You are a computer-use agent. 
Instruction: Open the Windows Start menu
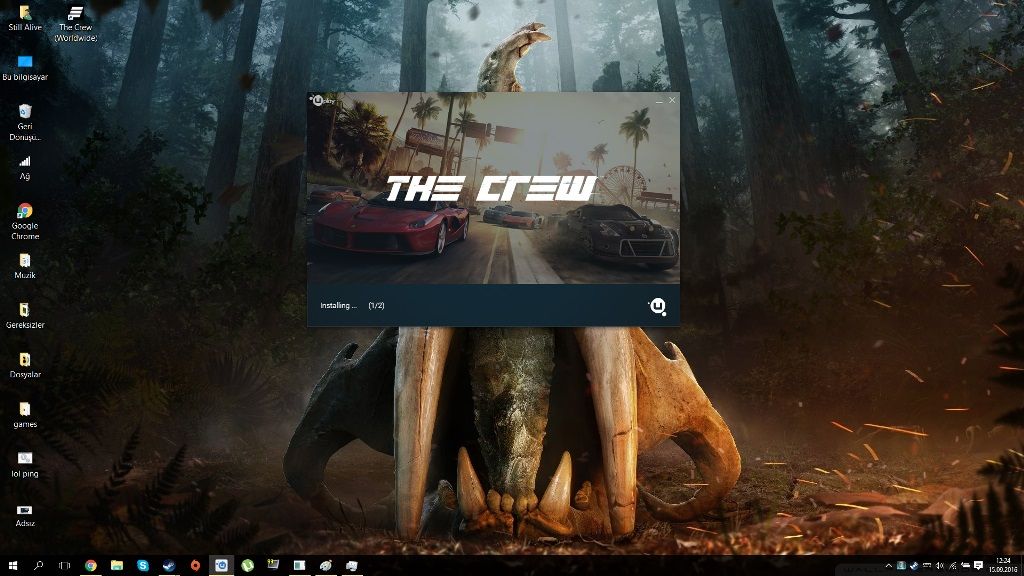(12, 566)
